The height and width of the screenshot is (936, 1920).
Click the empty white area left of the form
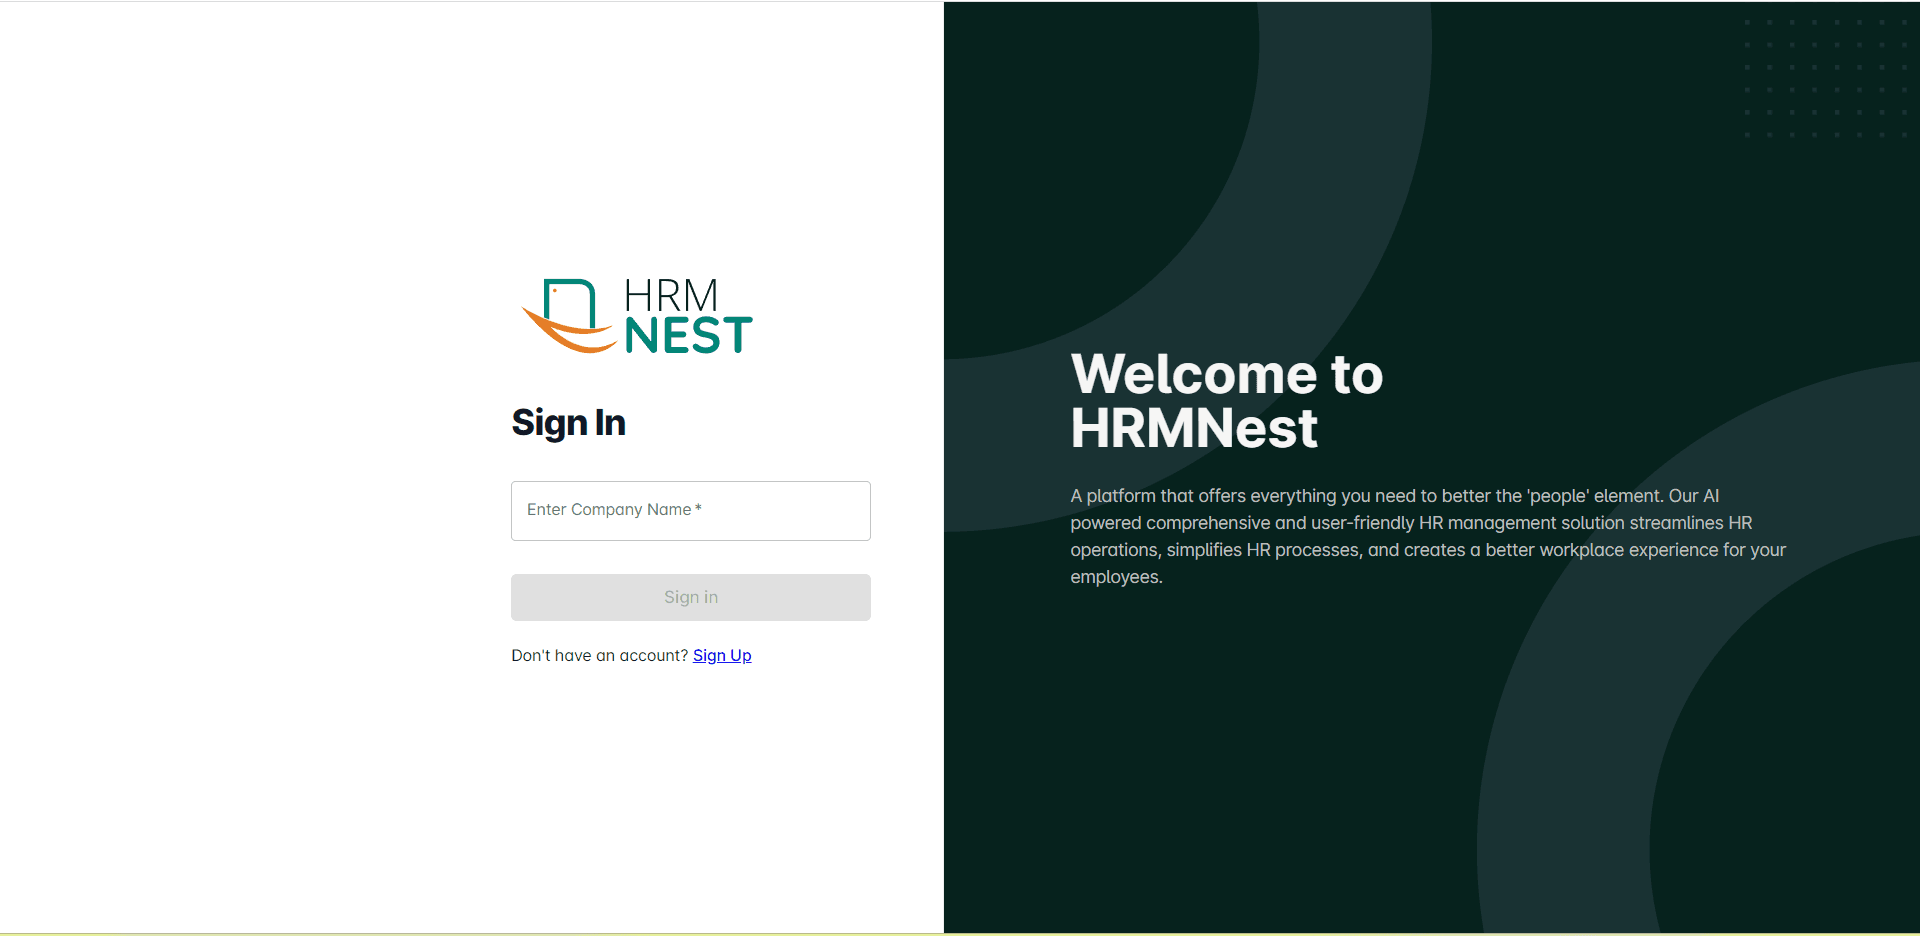pos(250,500)
